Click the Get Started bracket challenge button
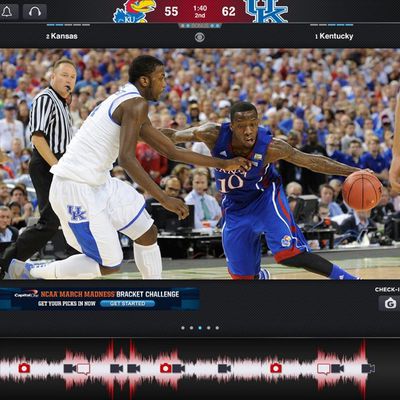400x400 pixels. pos(128,304)
